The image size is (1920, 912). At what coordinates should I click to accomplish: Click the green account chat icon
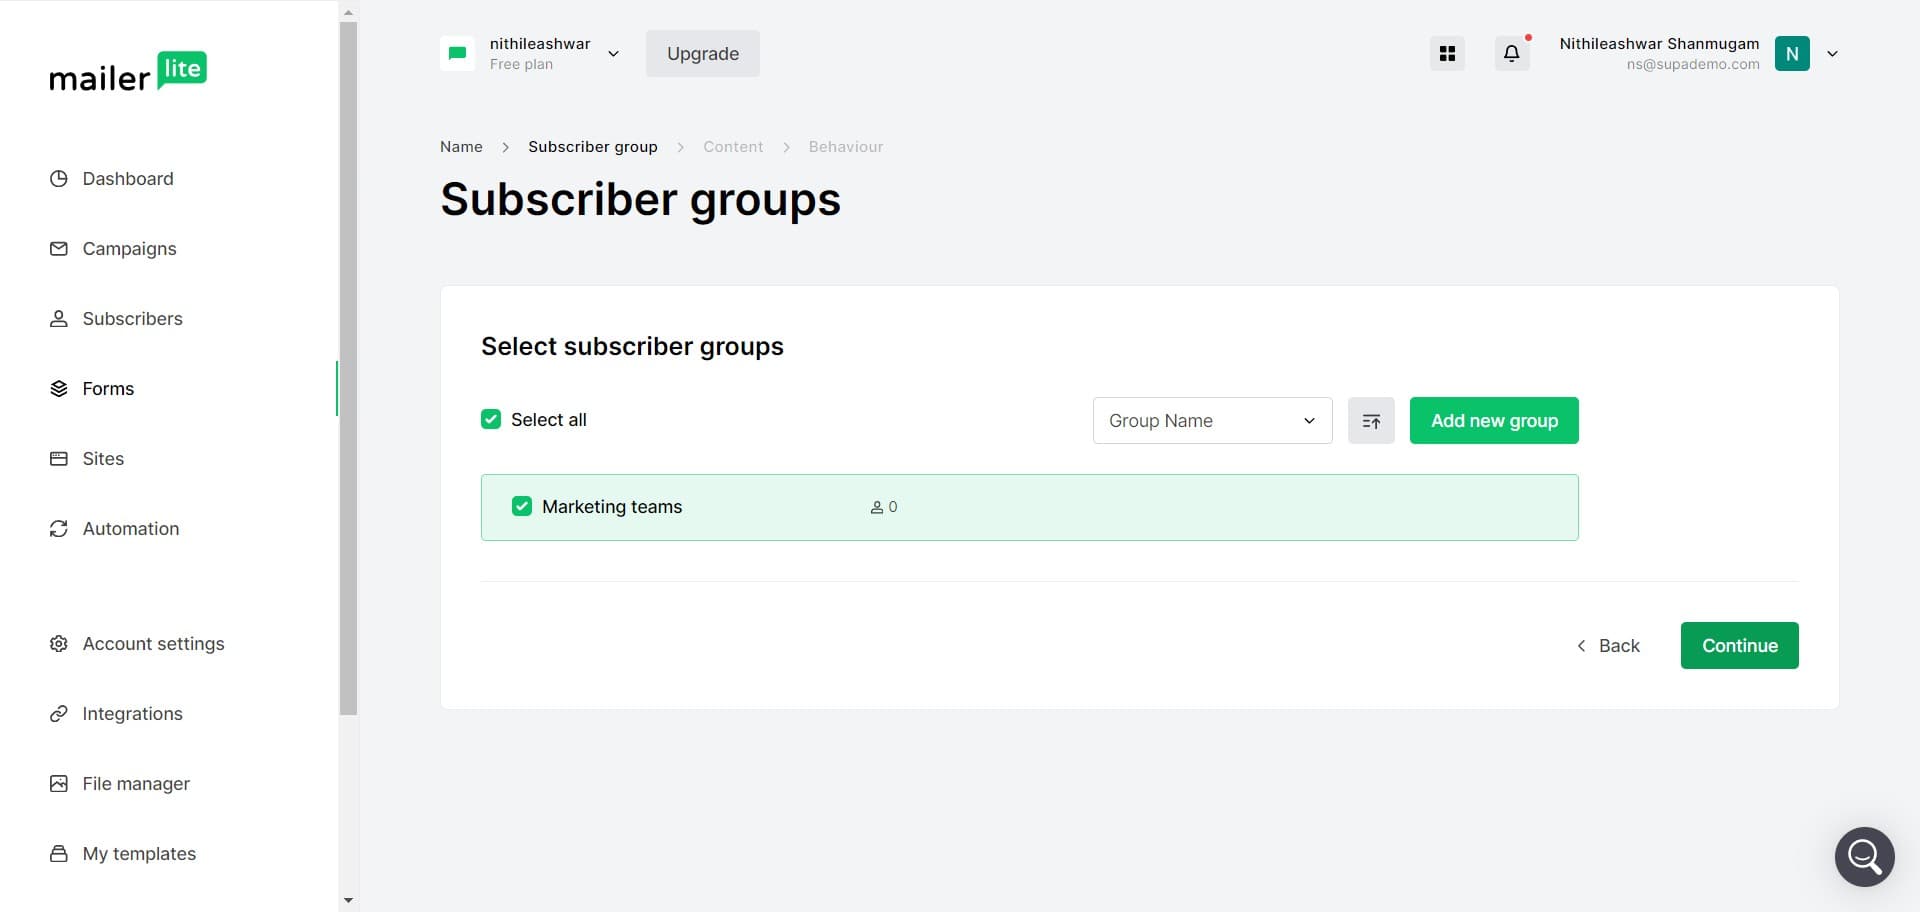[458, 54]
